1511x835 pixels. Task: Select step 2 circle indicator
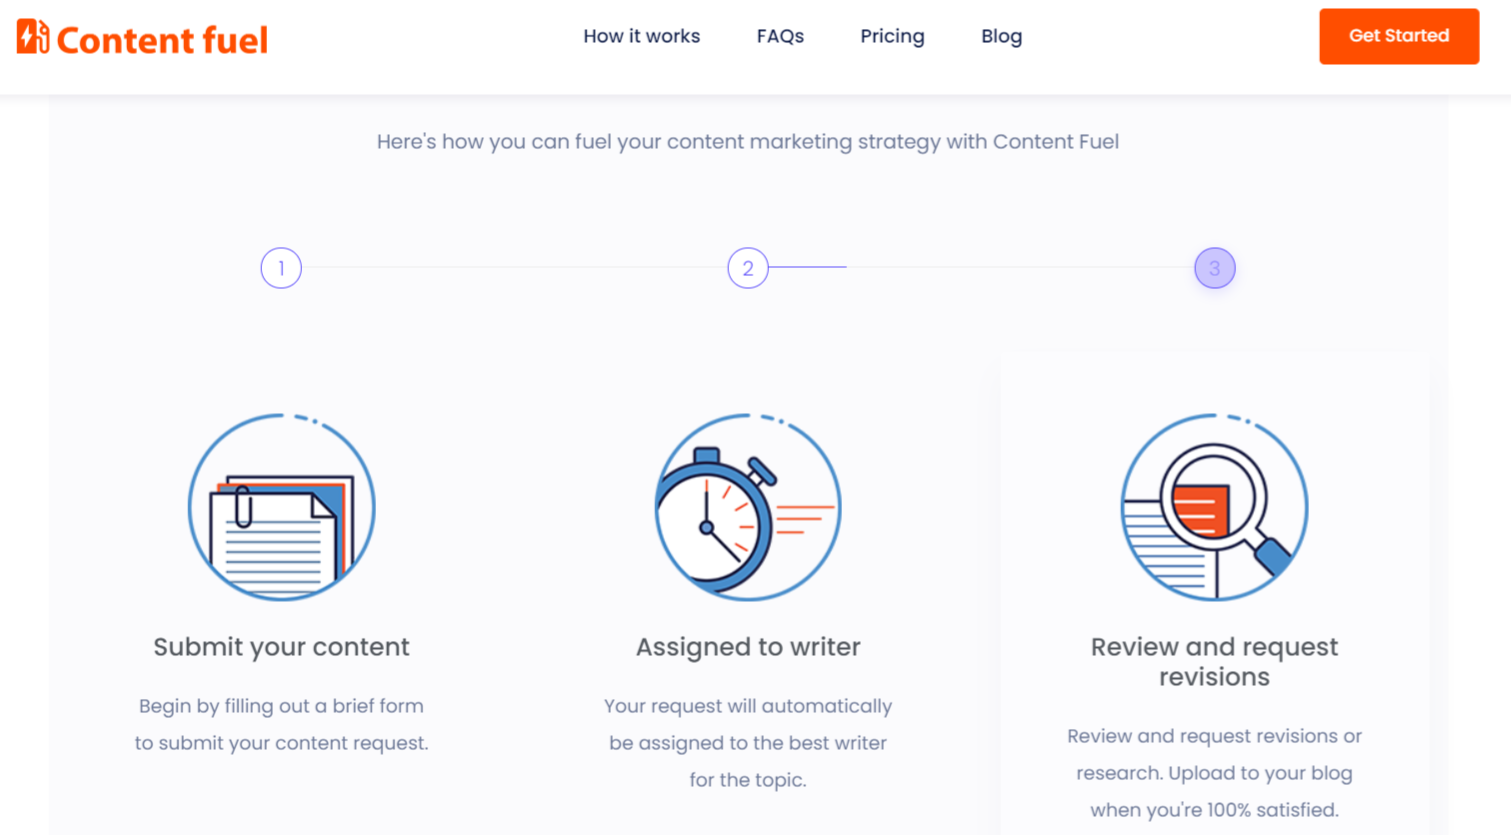click(748, 268)
